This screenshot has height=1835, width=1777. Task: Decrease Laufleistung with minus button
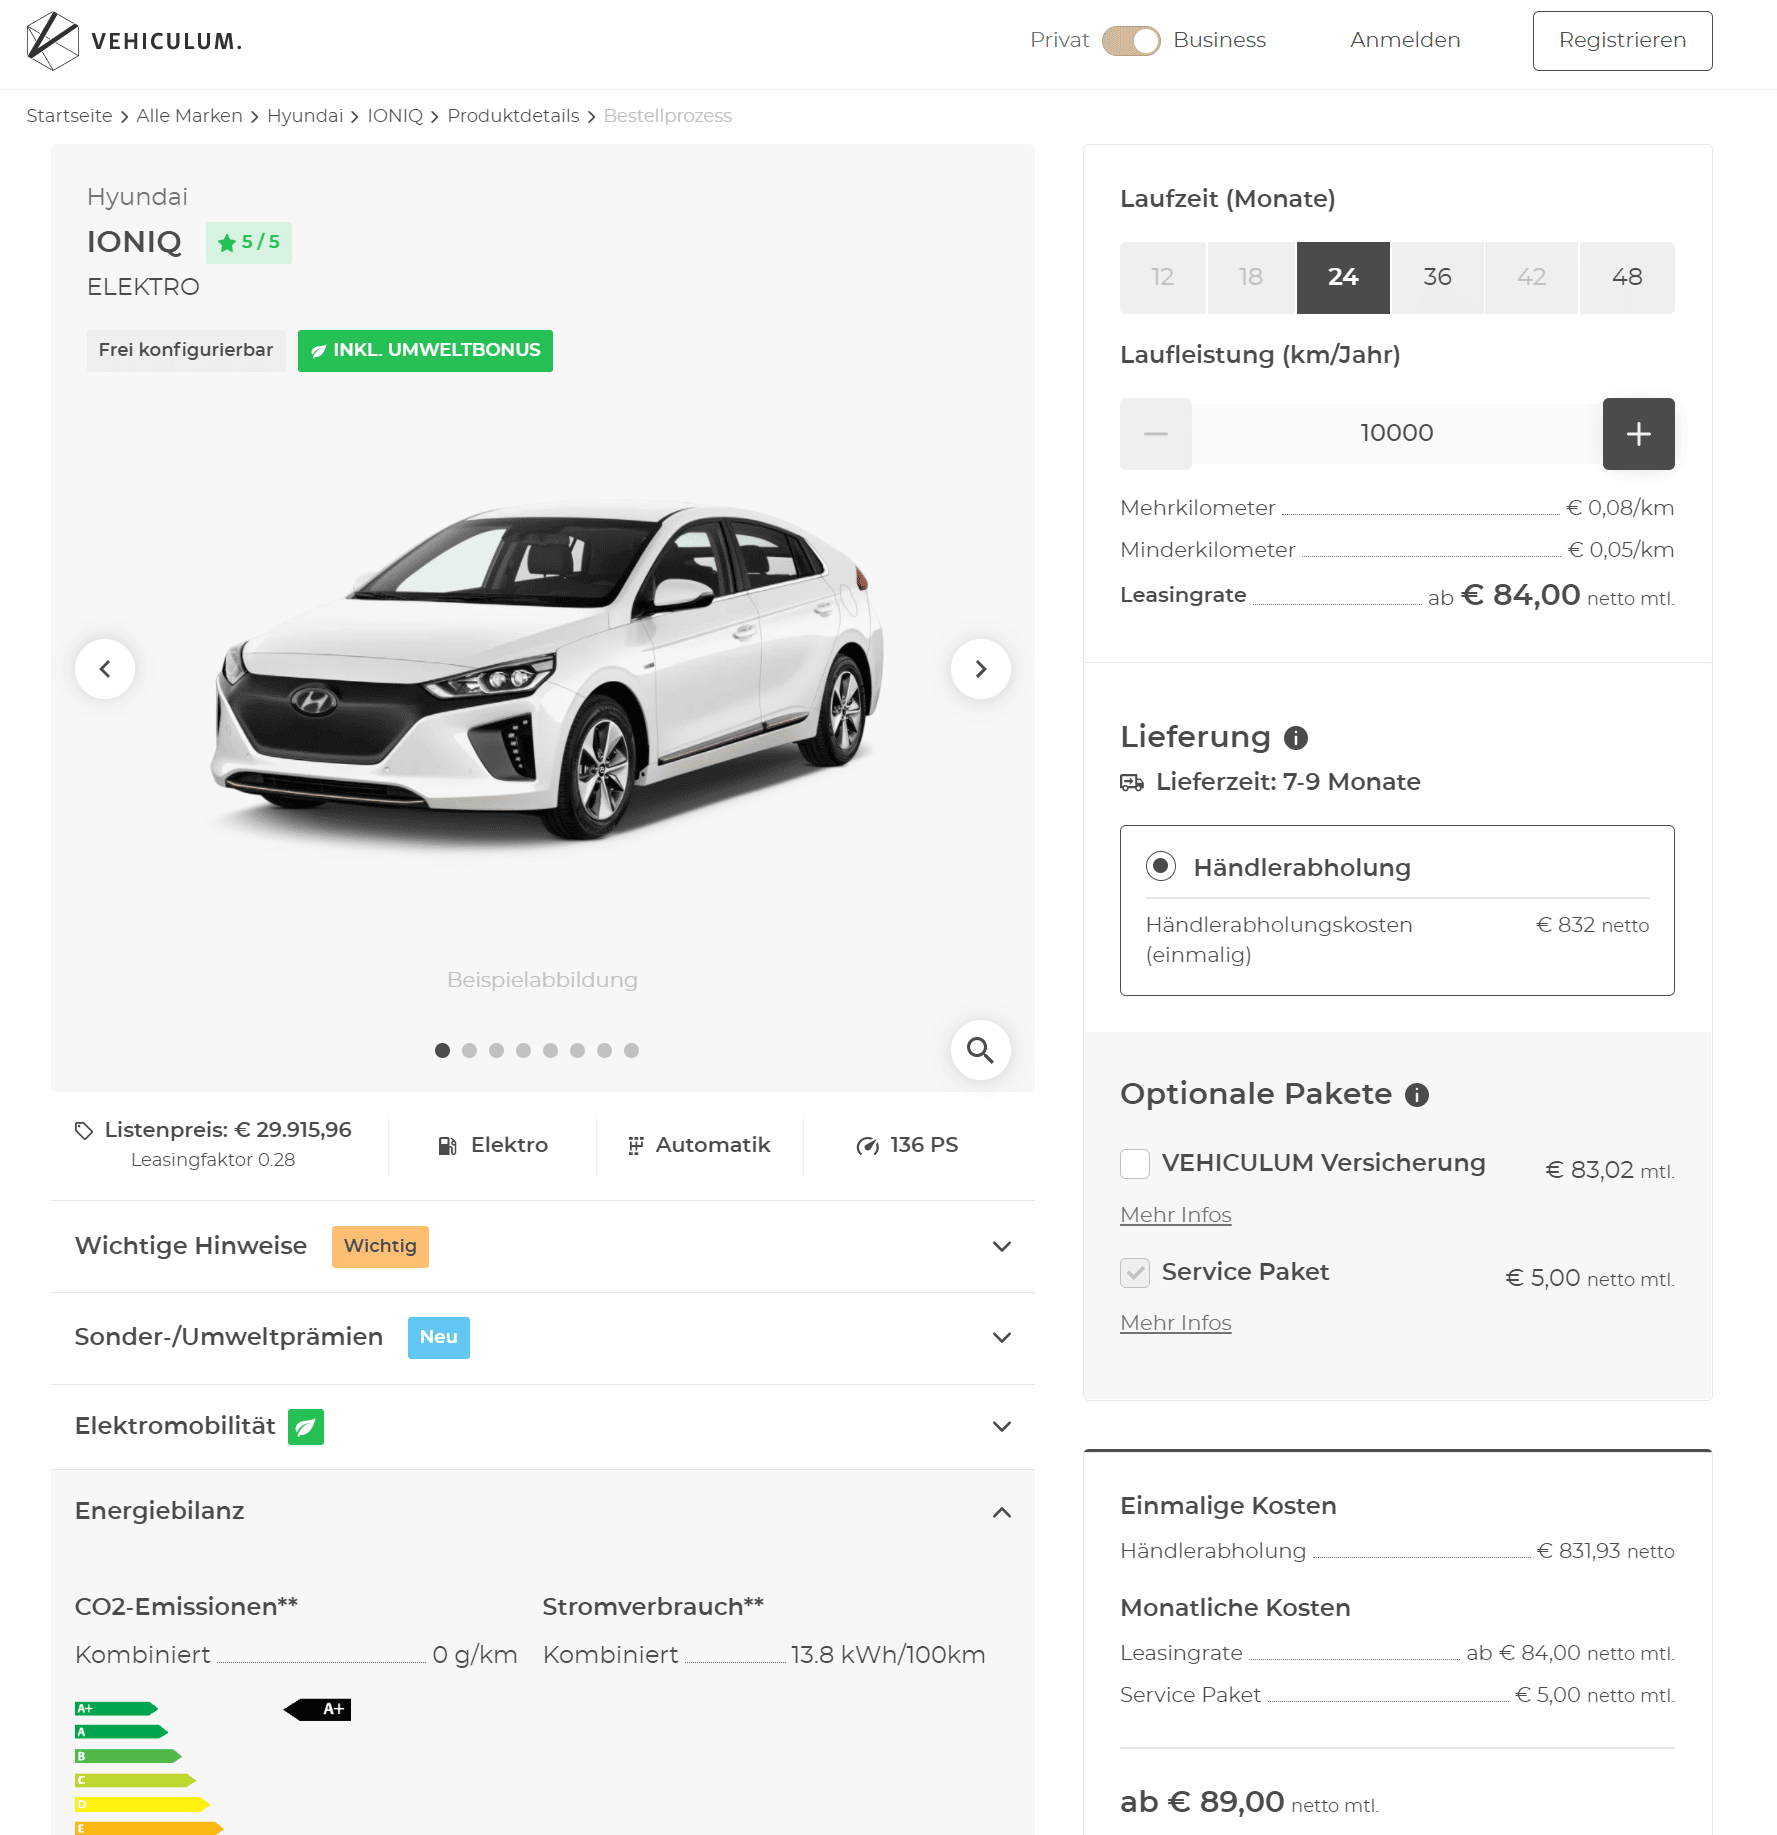click(x=1156, y=434)
